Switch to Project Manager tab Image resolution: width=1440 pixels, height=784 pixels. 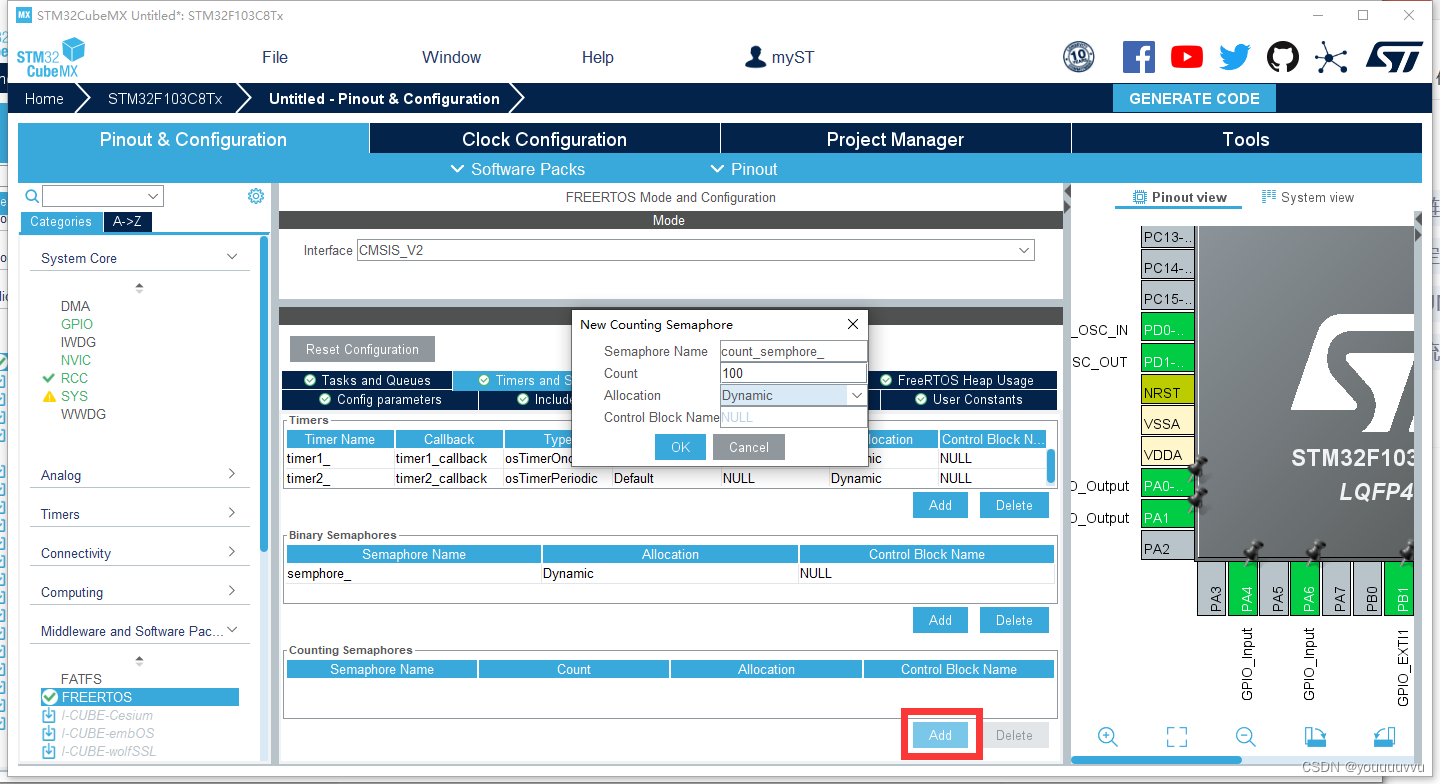pos(895,139)
